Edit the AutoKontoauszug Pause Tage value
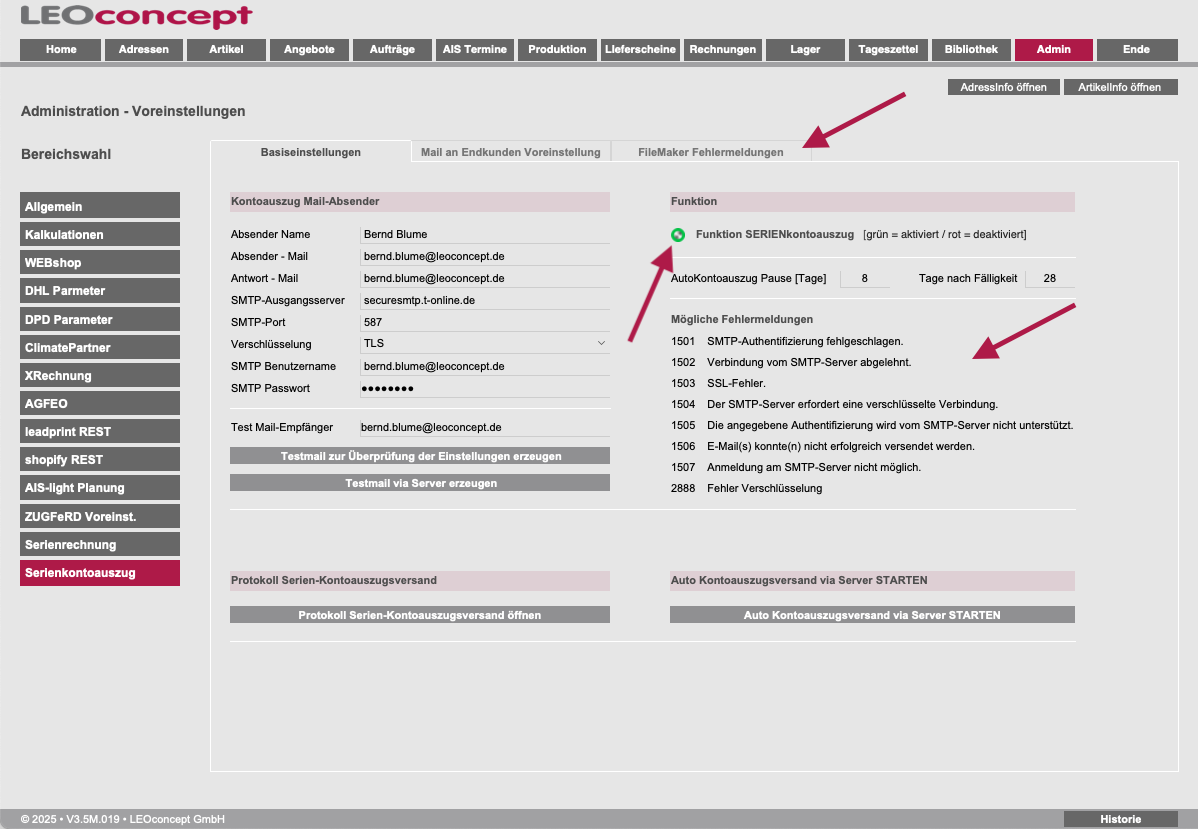 864,279
